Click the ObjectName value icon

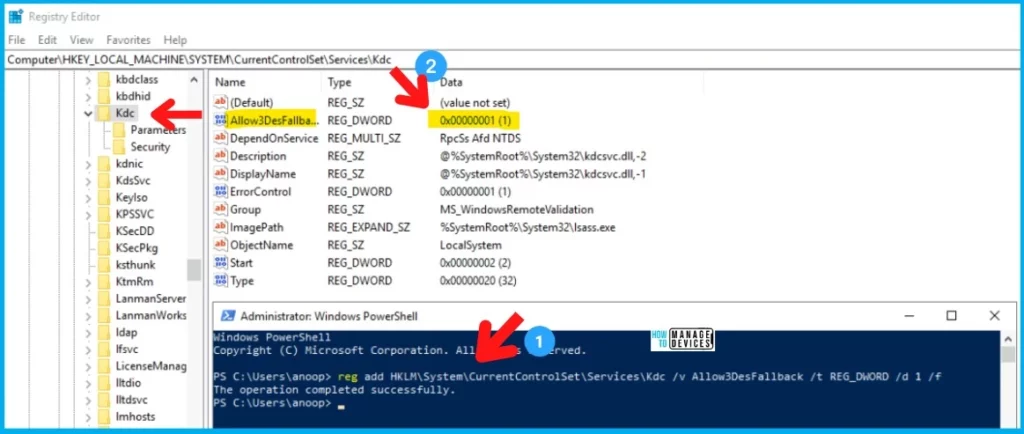click(x=221, y=245)
